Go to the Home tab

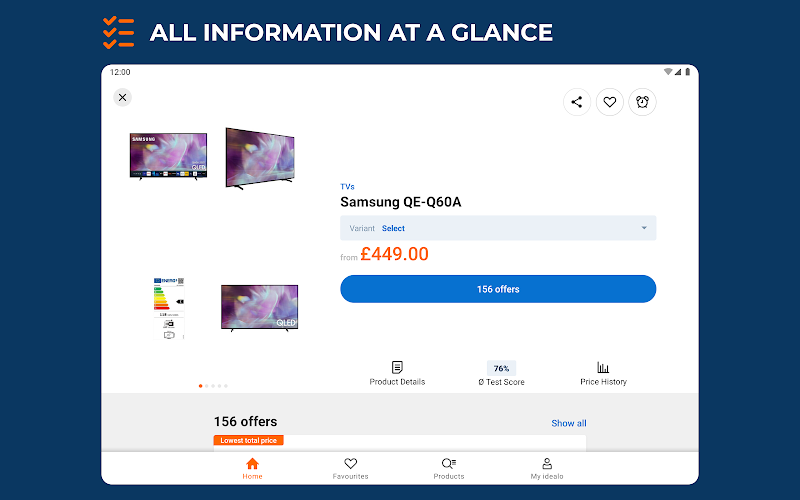(252, 468)
